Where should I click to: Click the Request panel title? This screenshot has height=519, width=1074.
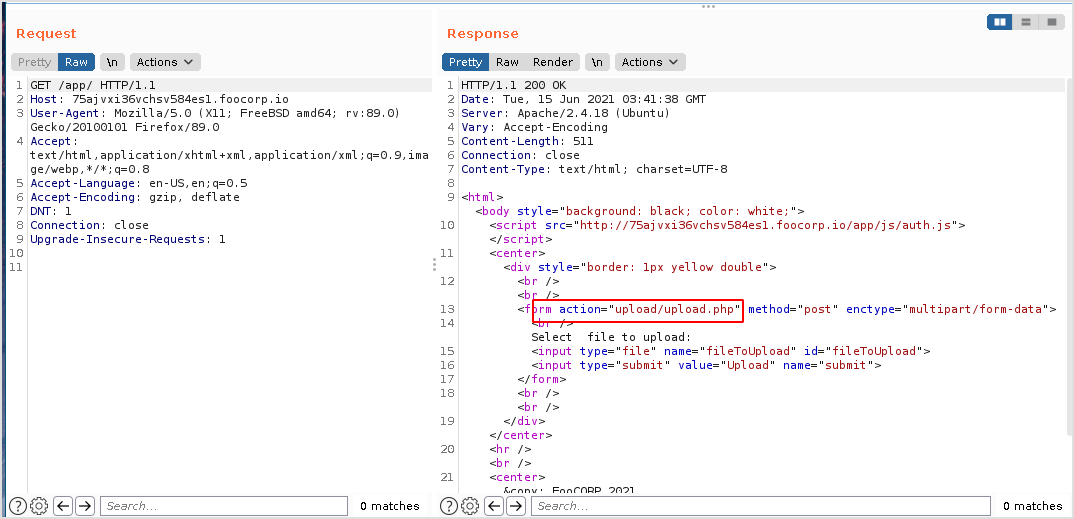[x=46, y=34]
